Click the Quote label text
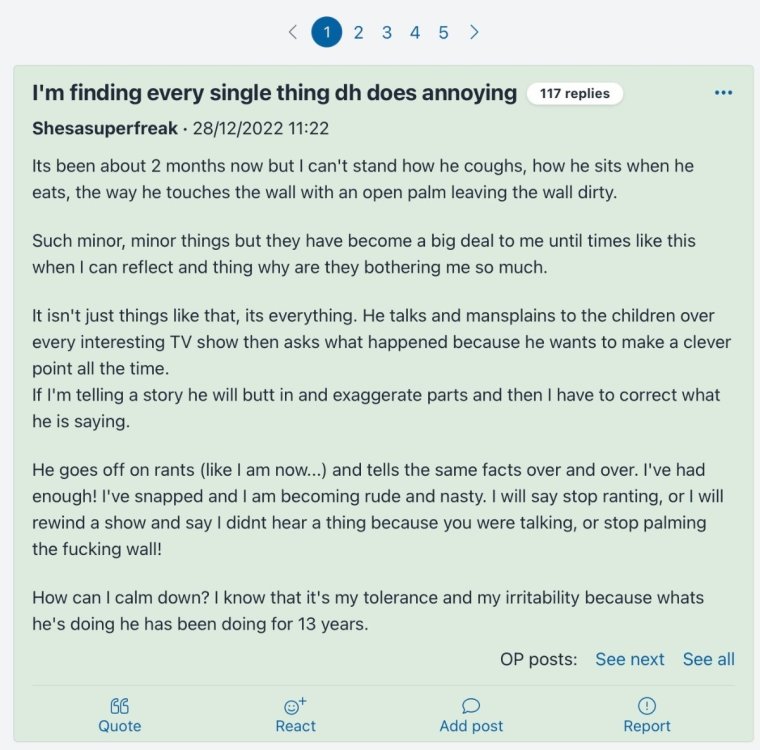This screenshot has height=750, width=760. [119, 726]
